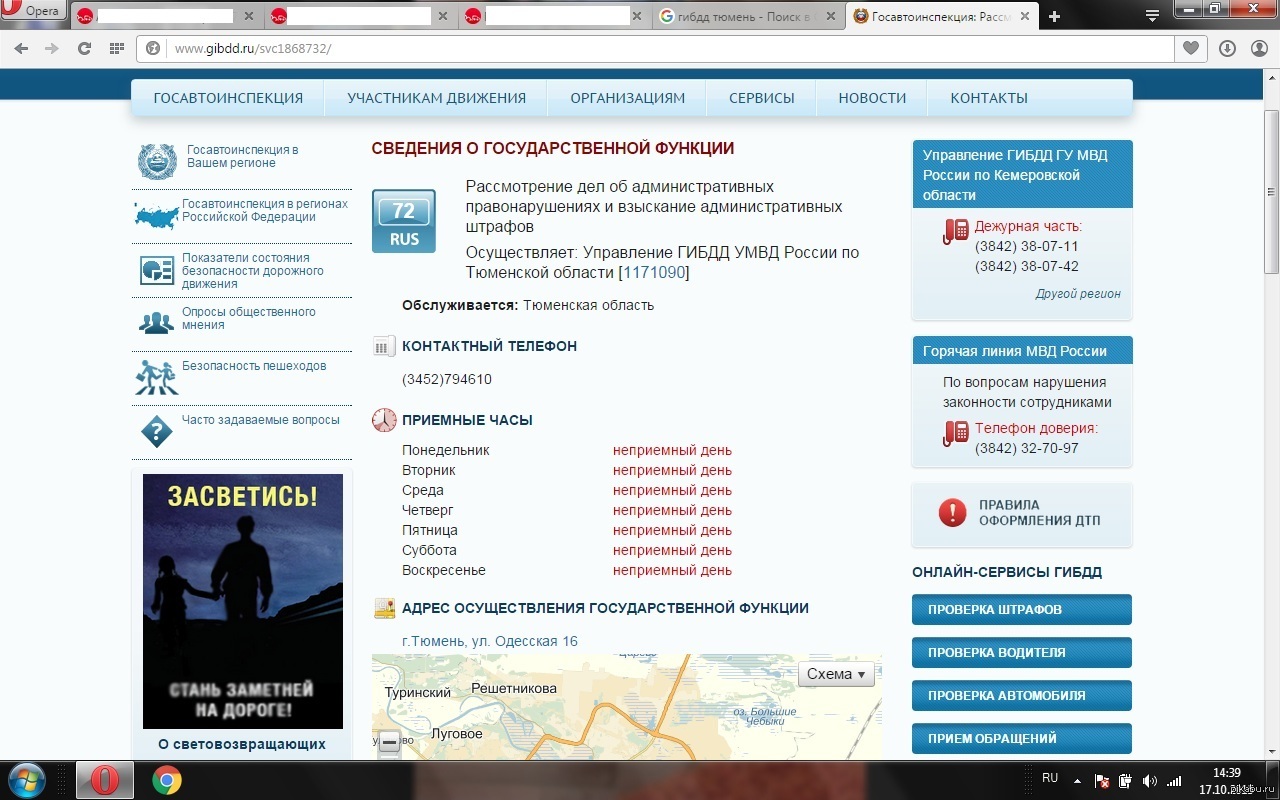Screen dimensions: 1280x800
Task: Open the 14:39 system tray clock
Action: pos(1227,773)
